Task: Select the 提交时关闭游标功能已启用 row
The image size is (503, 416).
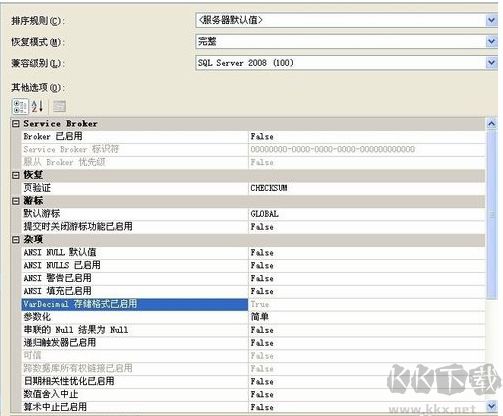Action: point(254,227)
